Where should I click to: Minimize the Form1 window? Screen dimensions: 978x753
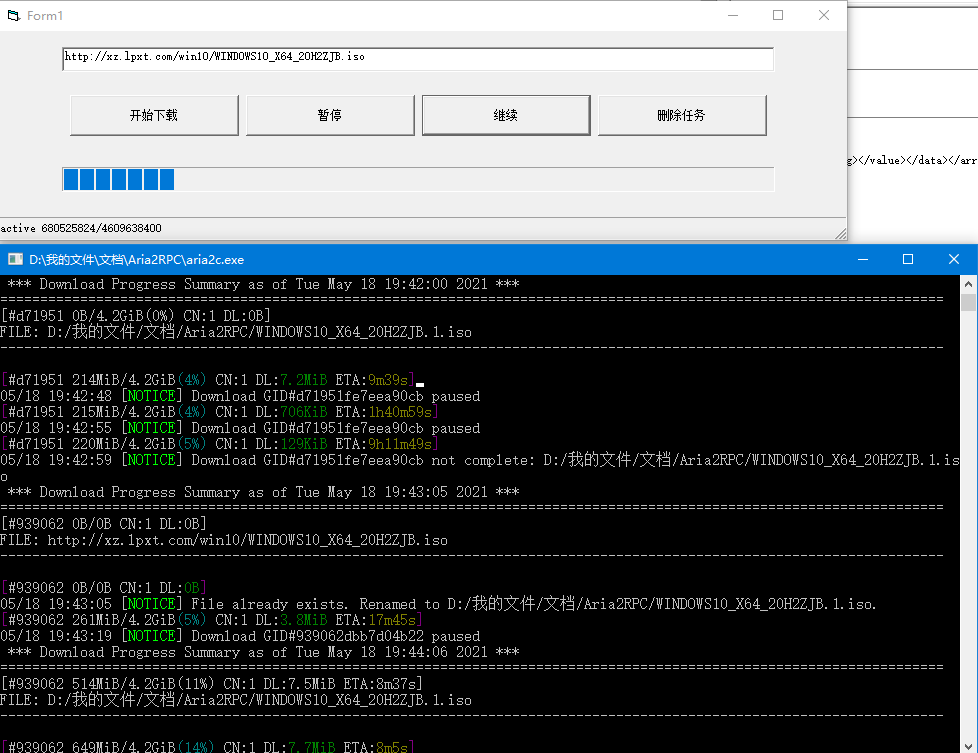pyautogui.click(x=733, y=16)
